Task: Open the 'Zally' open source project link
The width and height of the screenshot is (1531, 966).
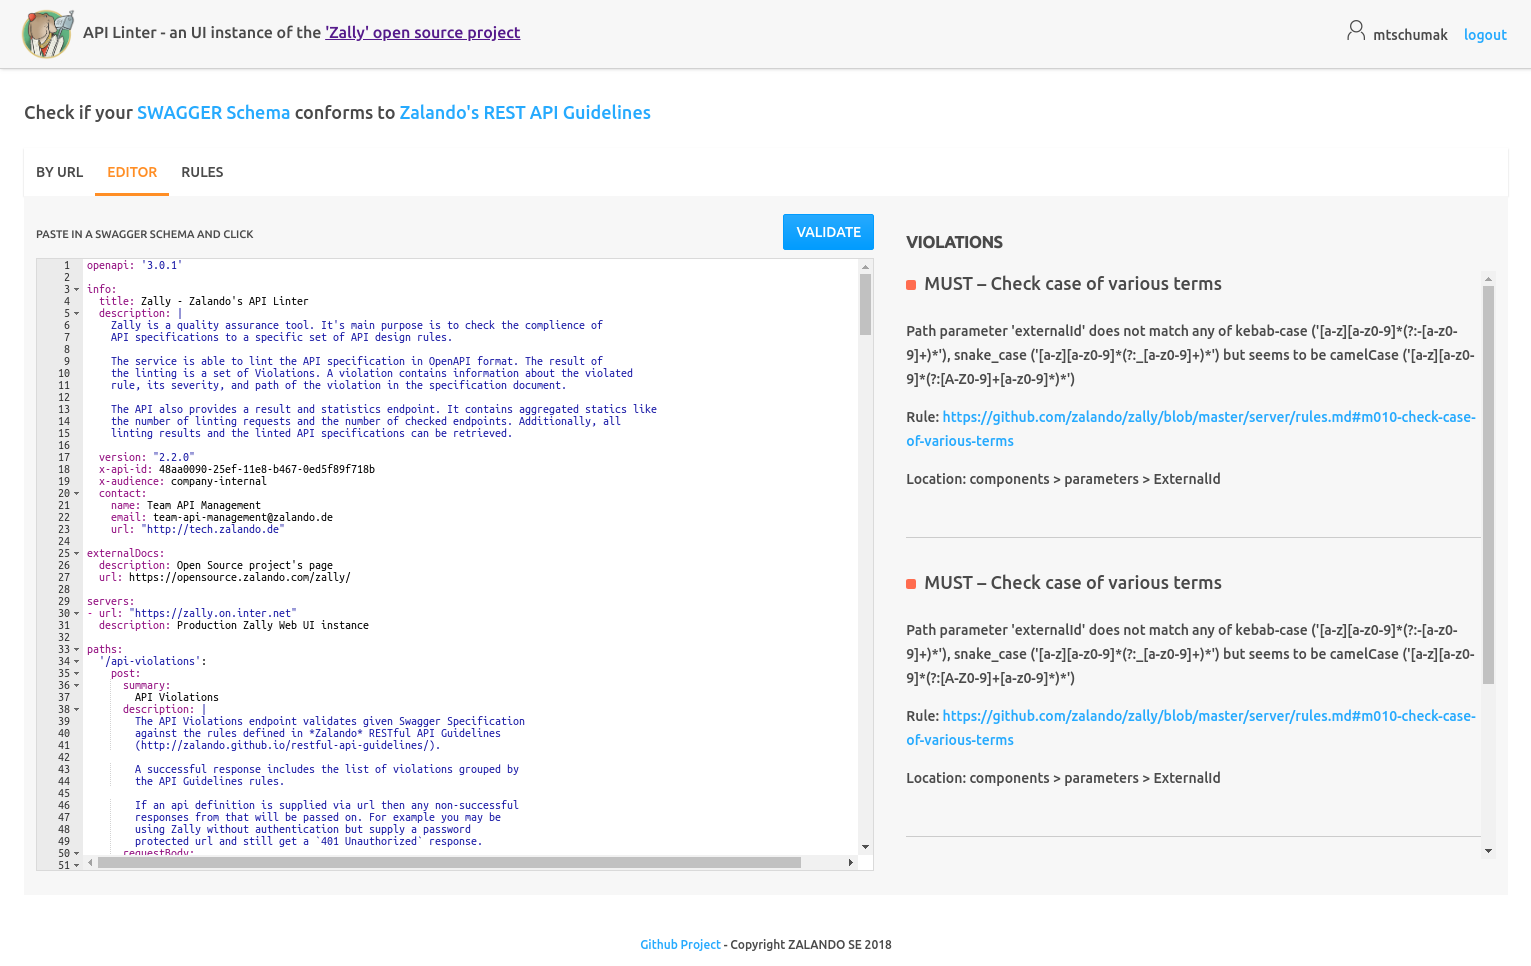Action: (x=422, y=32)
